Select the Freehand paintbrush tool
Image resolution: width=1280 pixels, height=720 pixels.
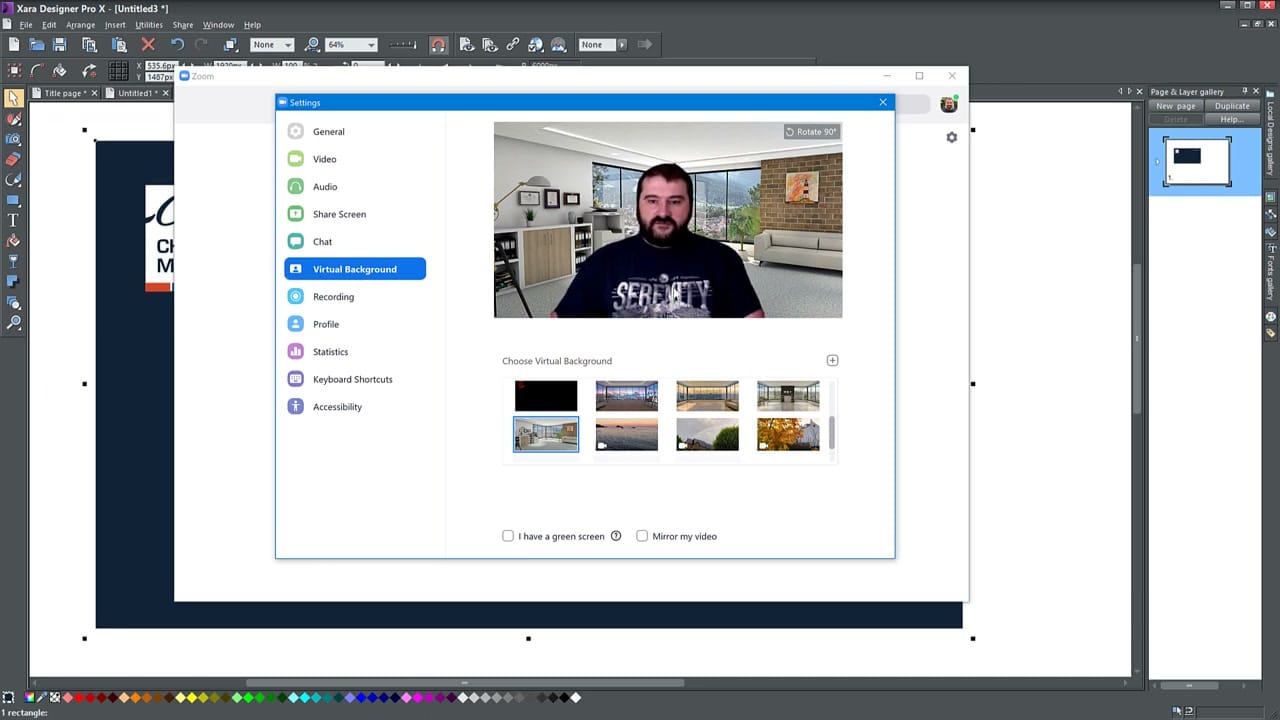click(14, 120)
